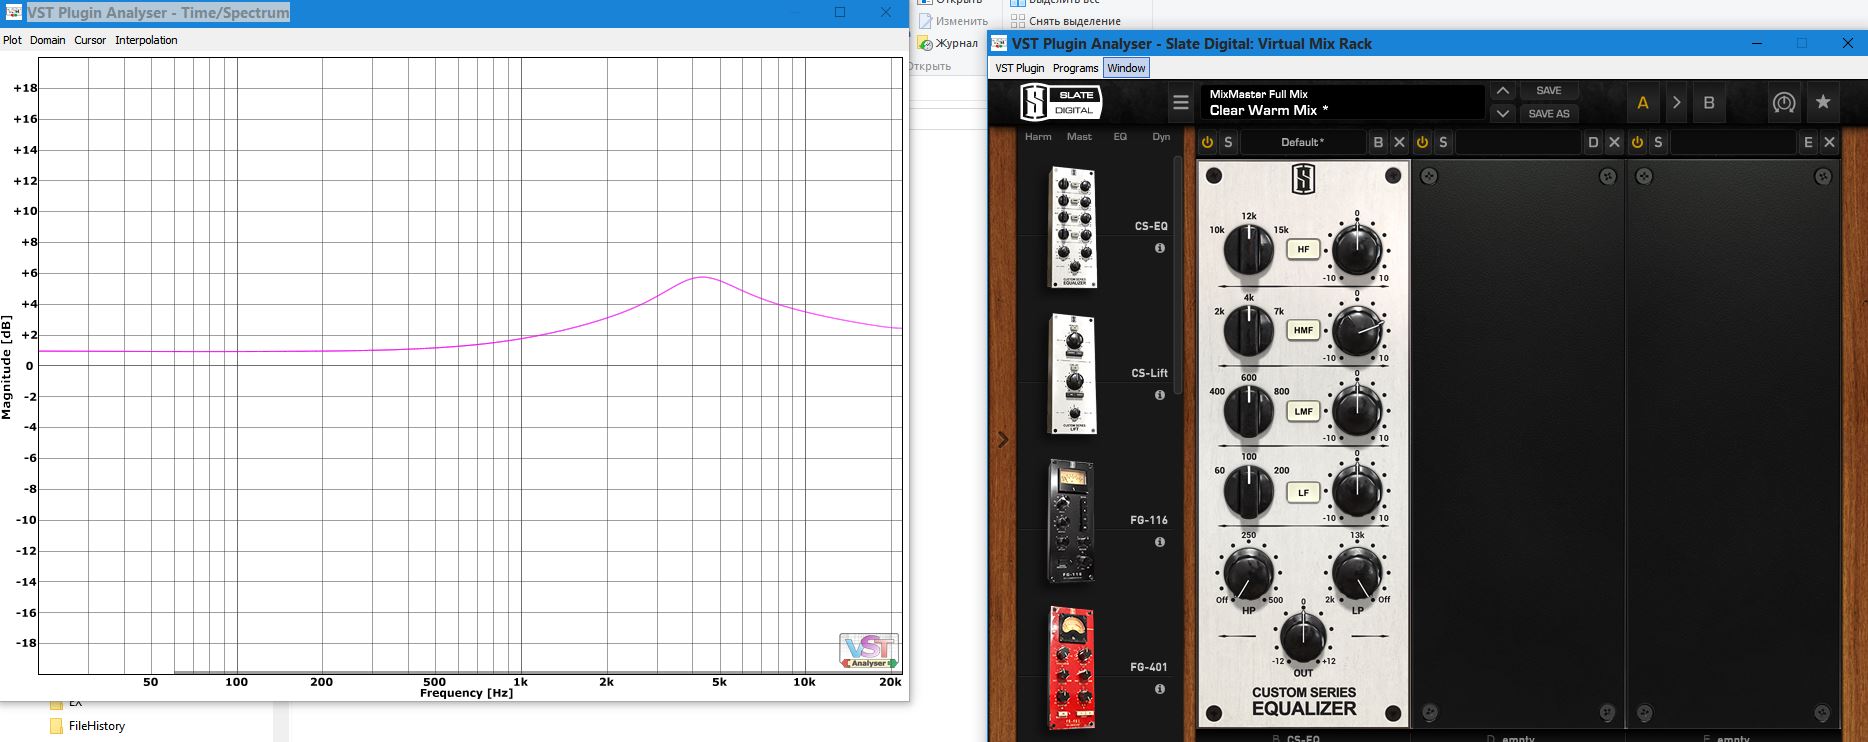This screenshot has width=1868, height=742.
Task: Remove the module from rack slot D
Action: [x=1614, y=142]
